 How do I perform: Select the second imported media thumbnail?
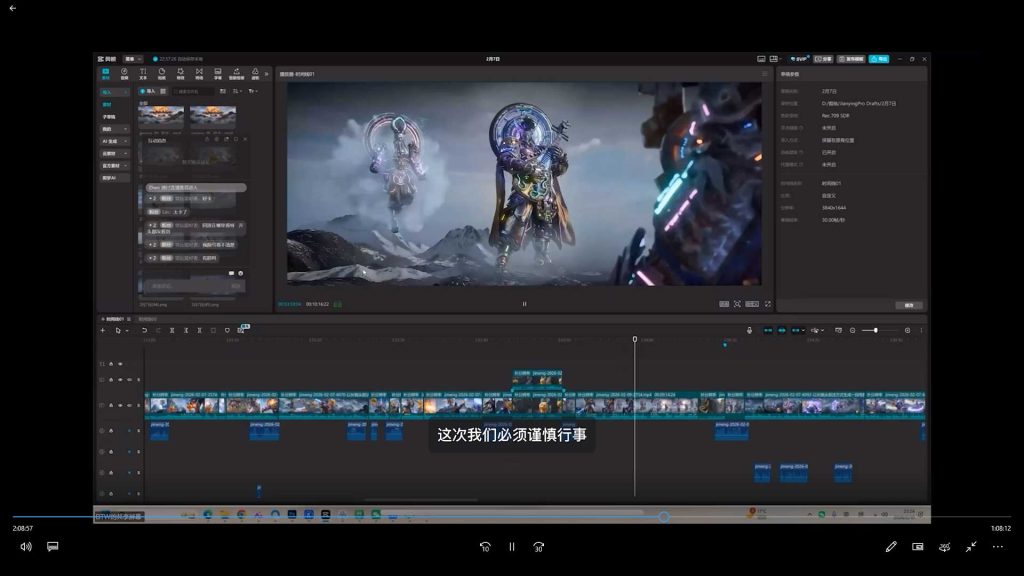tap(213, 118)
